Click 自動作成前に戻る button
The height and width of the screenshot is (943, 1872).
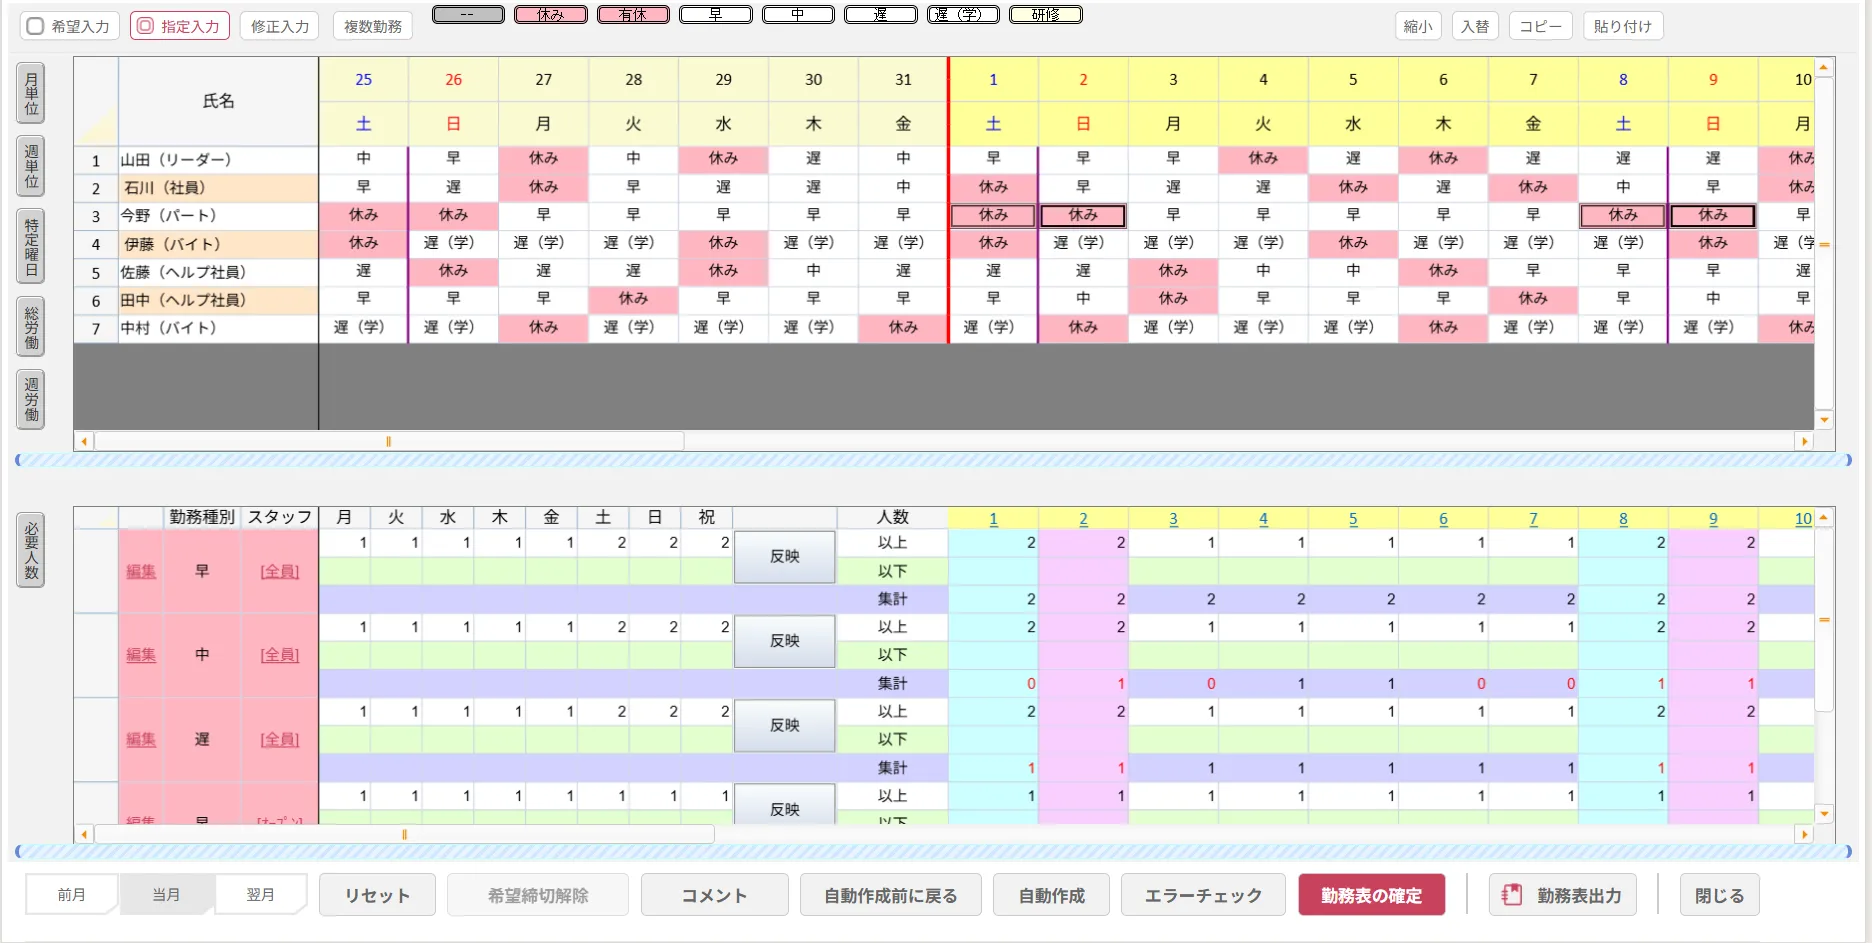click(x=890, y=895)
